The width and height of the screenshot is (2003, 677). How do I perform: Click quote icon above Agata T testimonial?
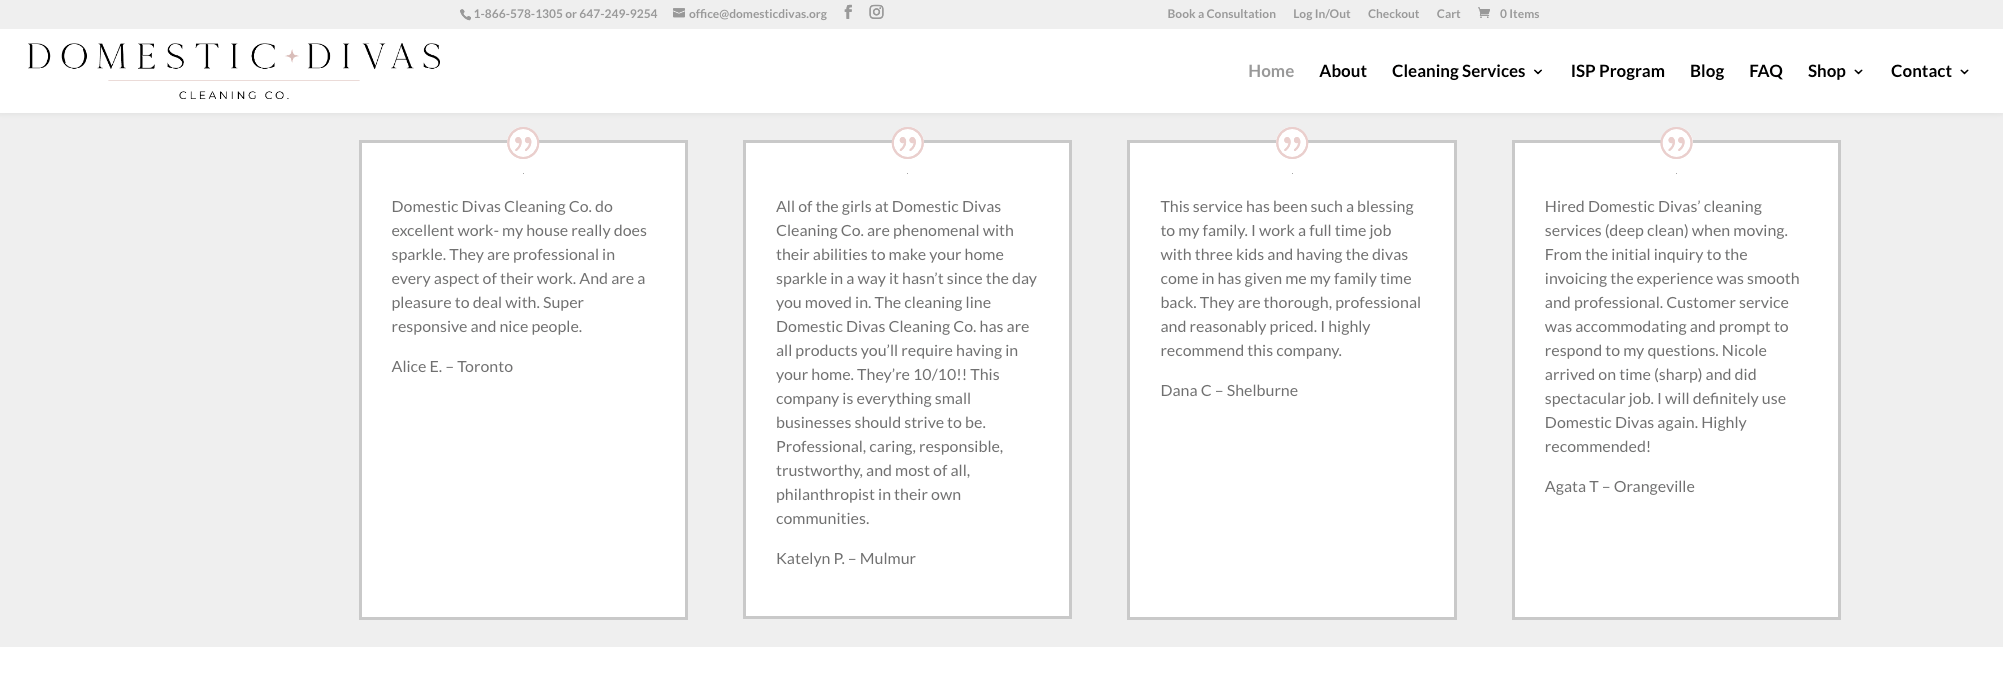1676,143
